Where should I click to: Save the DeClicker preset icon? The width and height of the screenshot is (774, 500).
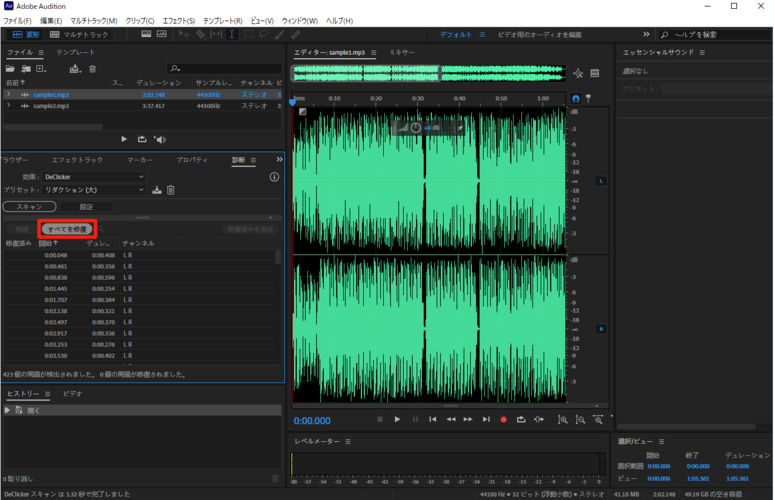pyautogui.click(x=157, y=190)
